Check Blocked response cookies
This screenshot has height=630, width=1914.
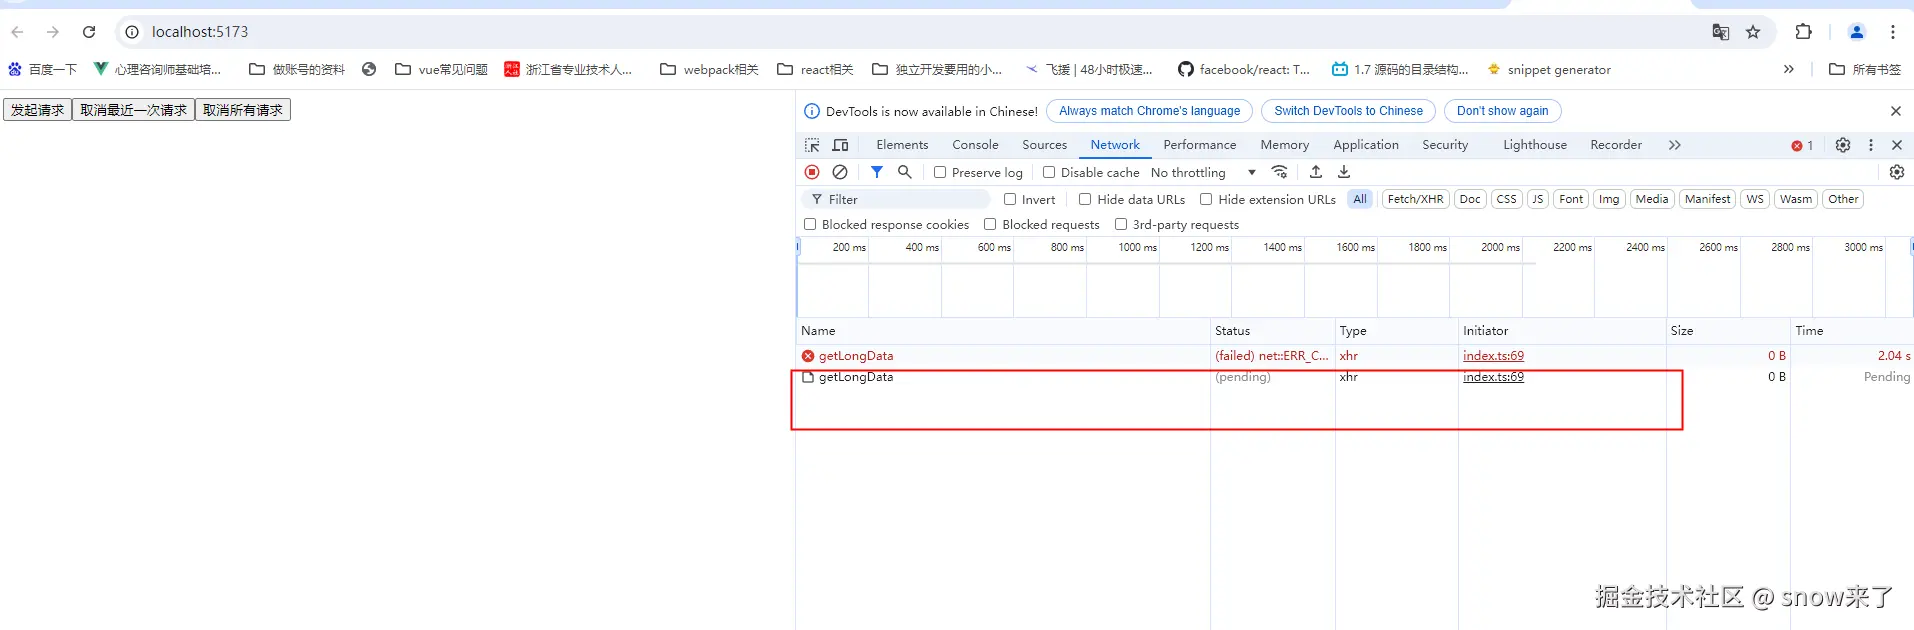pos(810,224)
